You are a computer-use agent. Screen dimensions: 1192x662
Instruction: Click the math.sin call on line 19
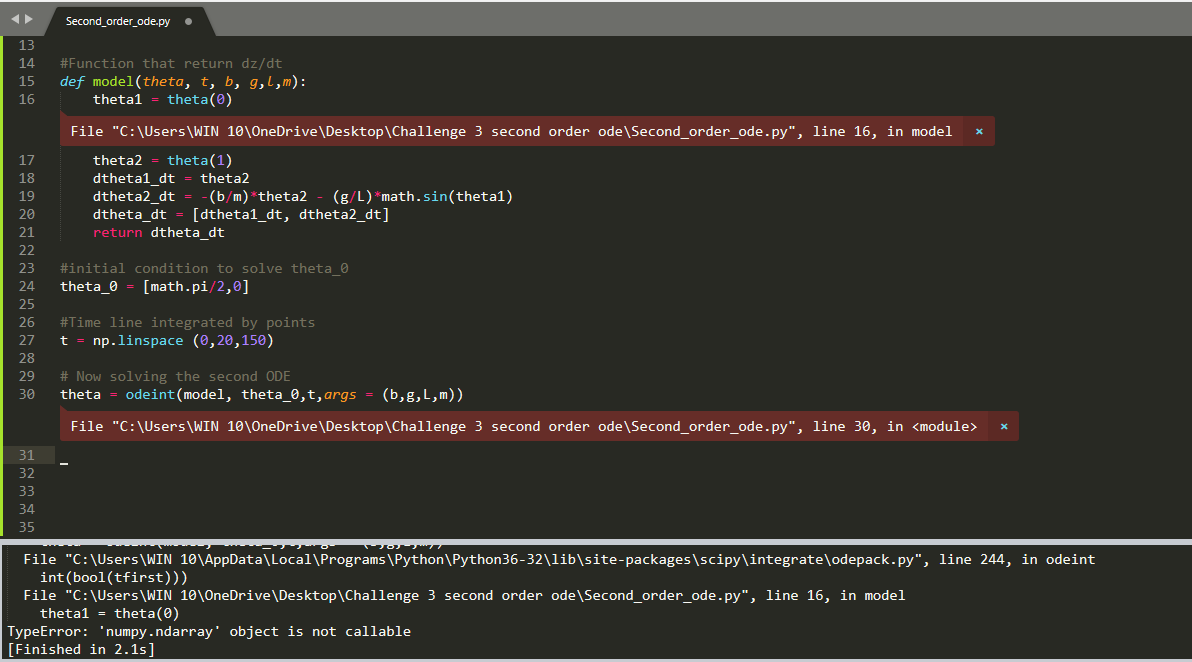click(414, 196)
